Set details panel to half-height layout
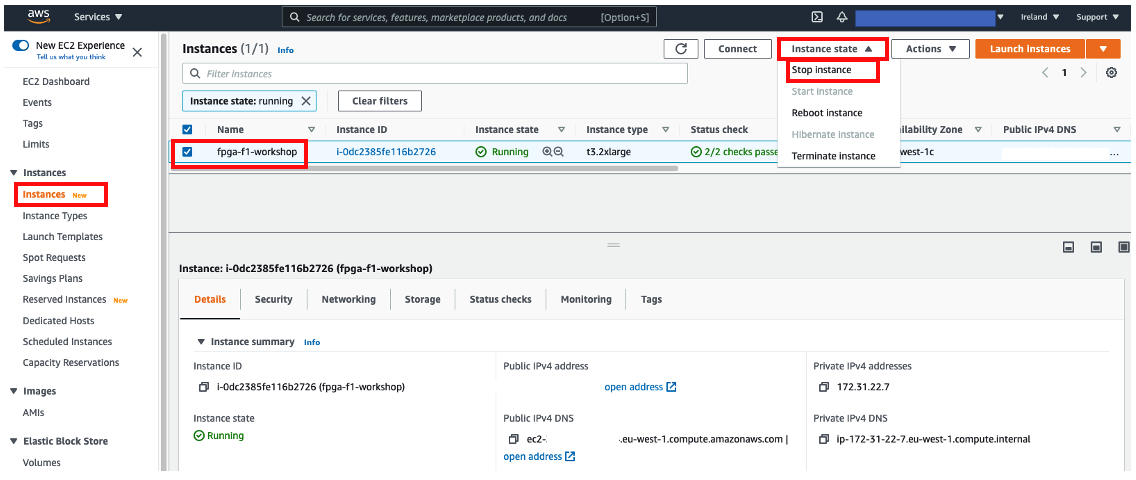This screenshot has width=1136, height=480. (x=1096, y=248)
